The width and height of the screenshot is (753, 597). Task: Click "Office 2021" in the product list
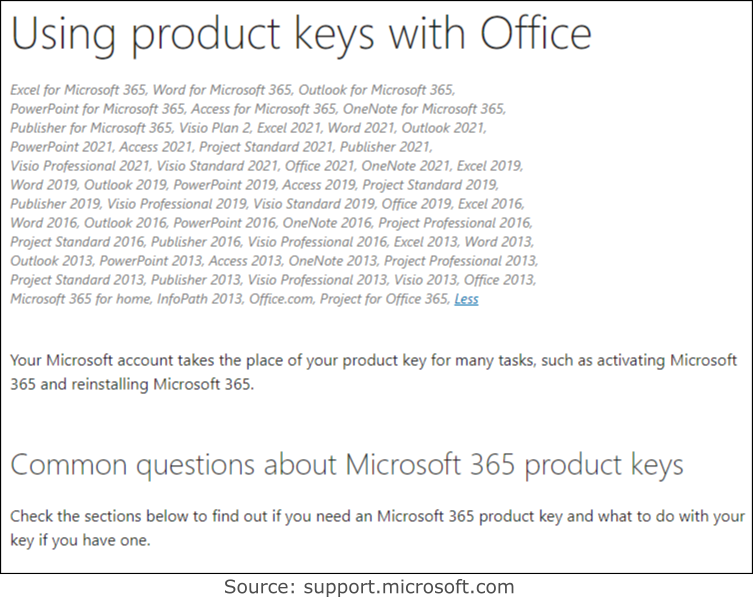point(320,166)
